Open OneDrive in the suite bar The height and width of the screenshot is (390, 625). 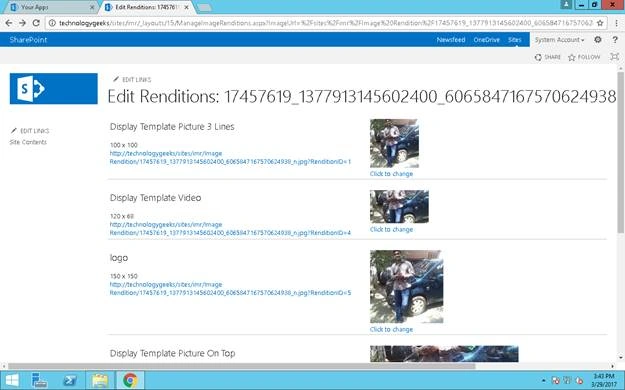[x=487, y=39]
